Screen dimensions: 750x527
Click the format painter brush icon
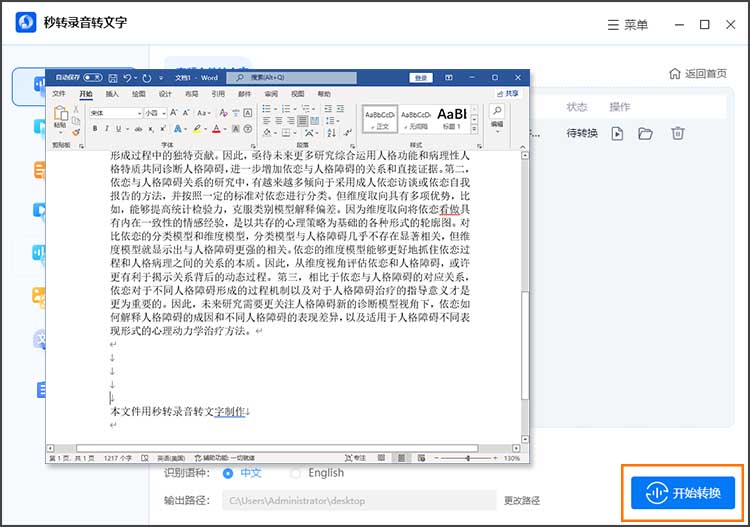(76, 132)
